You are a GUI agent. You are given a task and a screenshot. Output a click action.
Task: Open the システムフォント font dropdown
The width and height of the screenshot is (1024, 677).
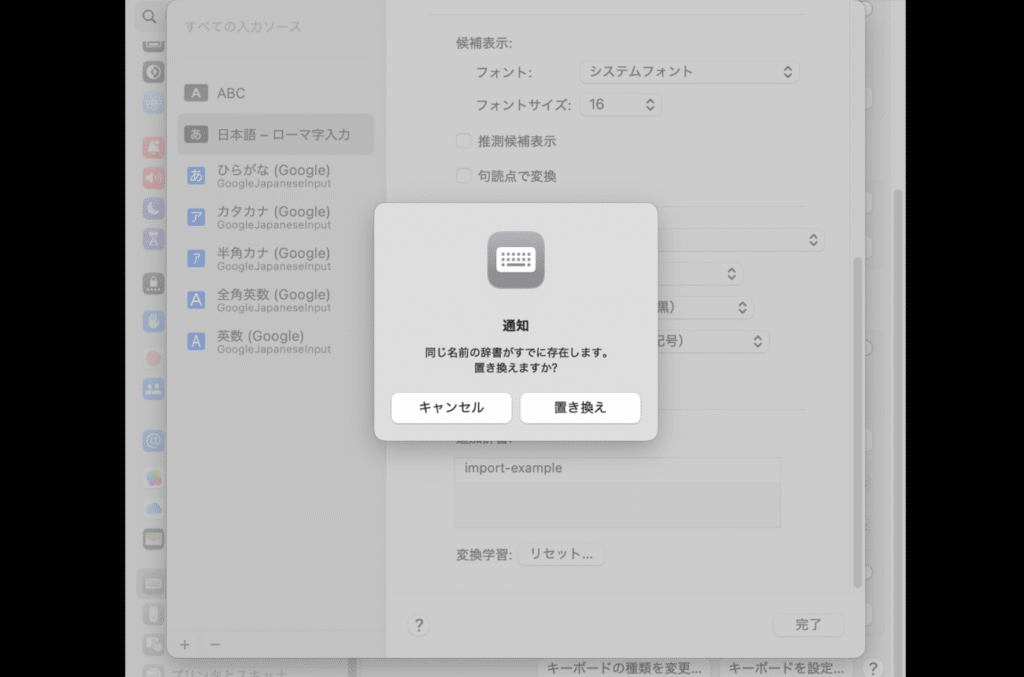(x=689, y=71)
